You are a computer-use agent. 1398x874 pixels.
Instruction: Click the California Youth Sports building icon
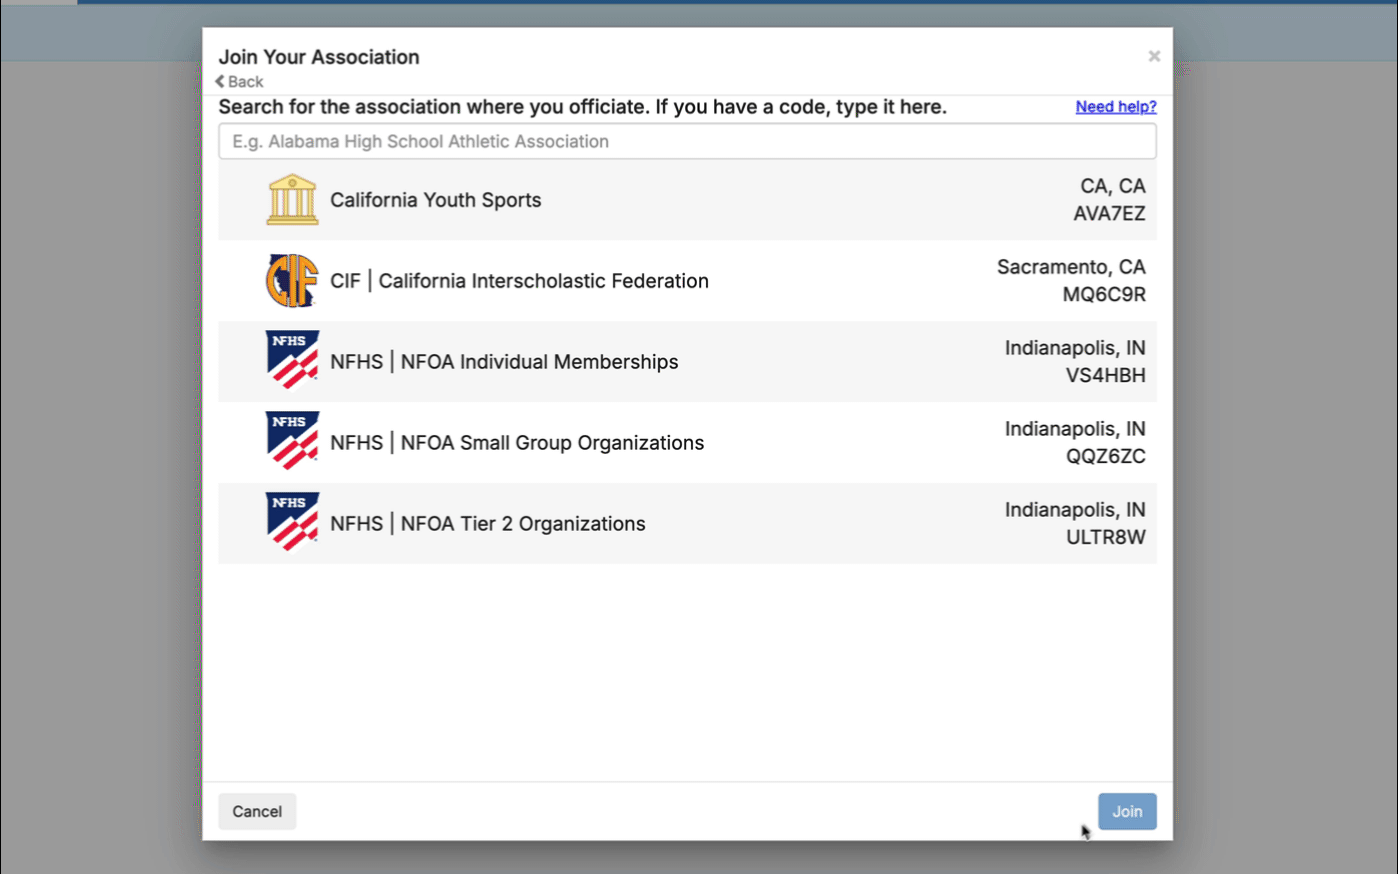(x=291, y=199)
